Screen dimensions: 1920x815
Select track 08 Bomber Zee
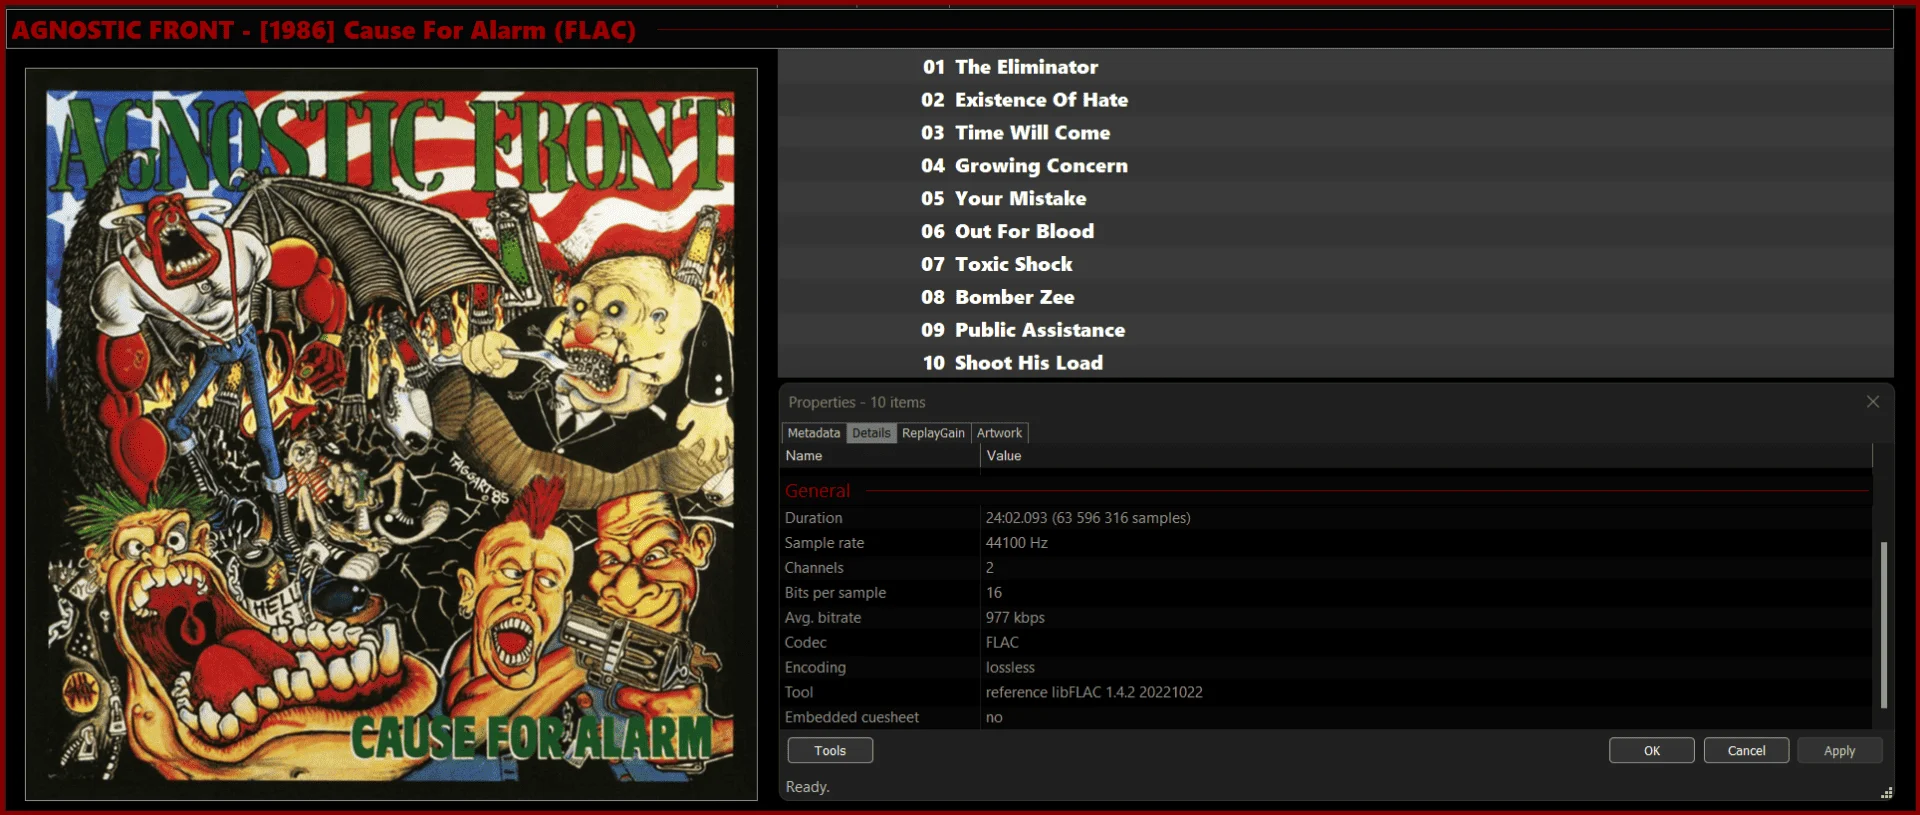1335,297
